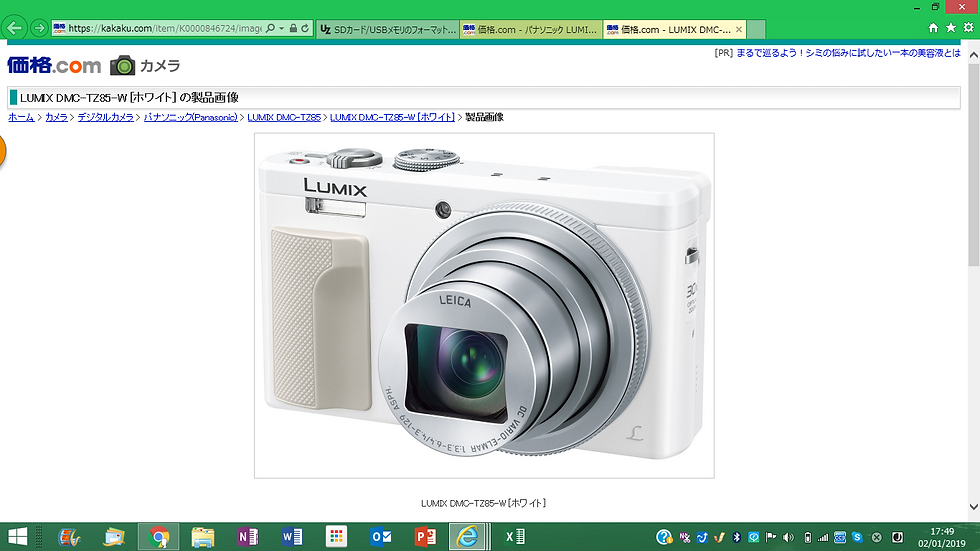Switch to the パナソニック LUMI tab
Image resolution: width=980 pixels, height=551 pixels.
(531, 29)
